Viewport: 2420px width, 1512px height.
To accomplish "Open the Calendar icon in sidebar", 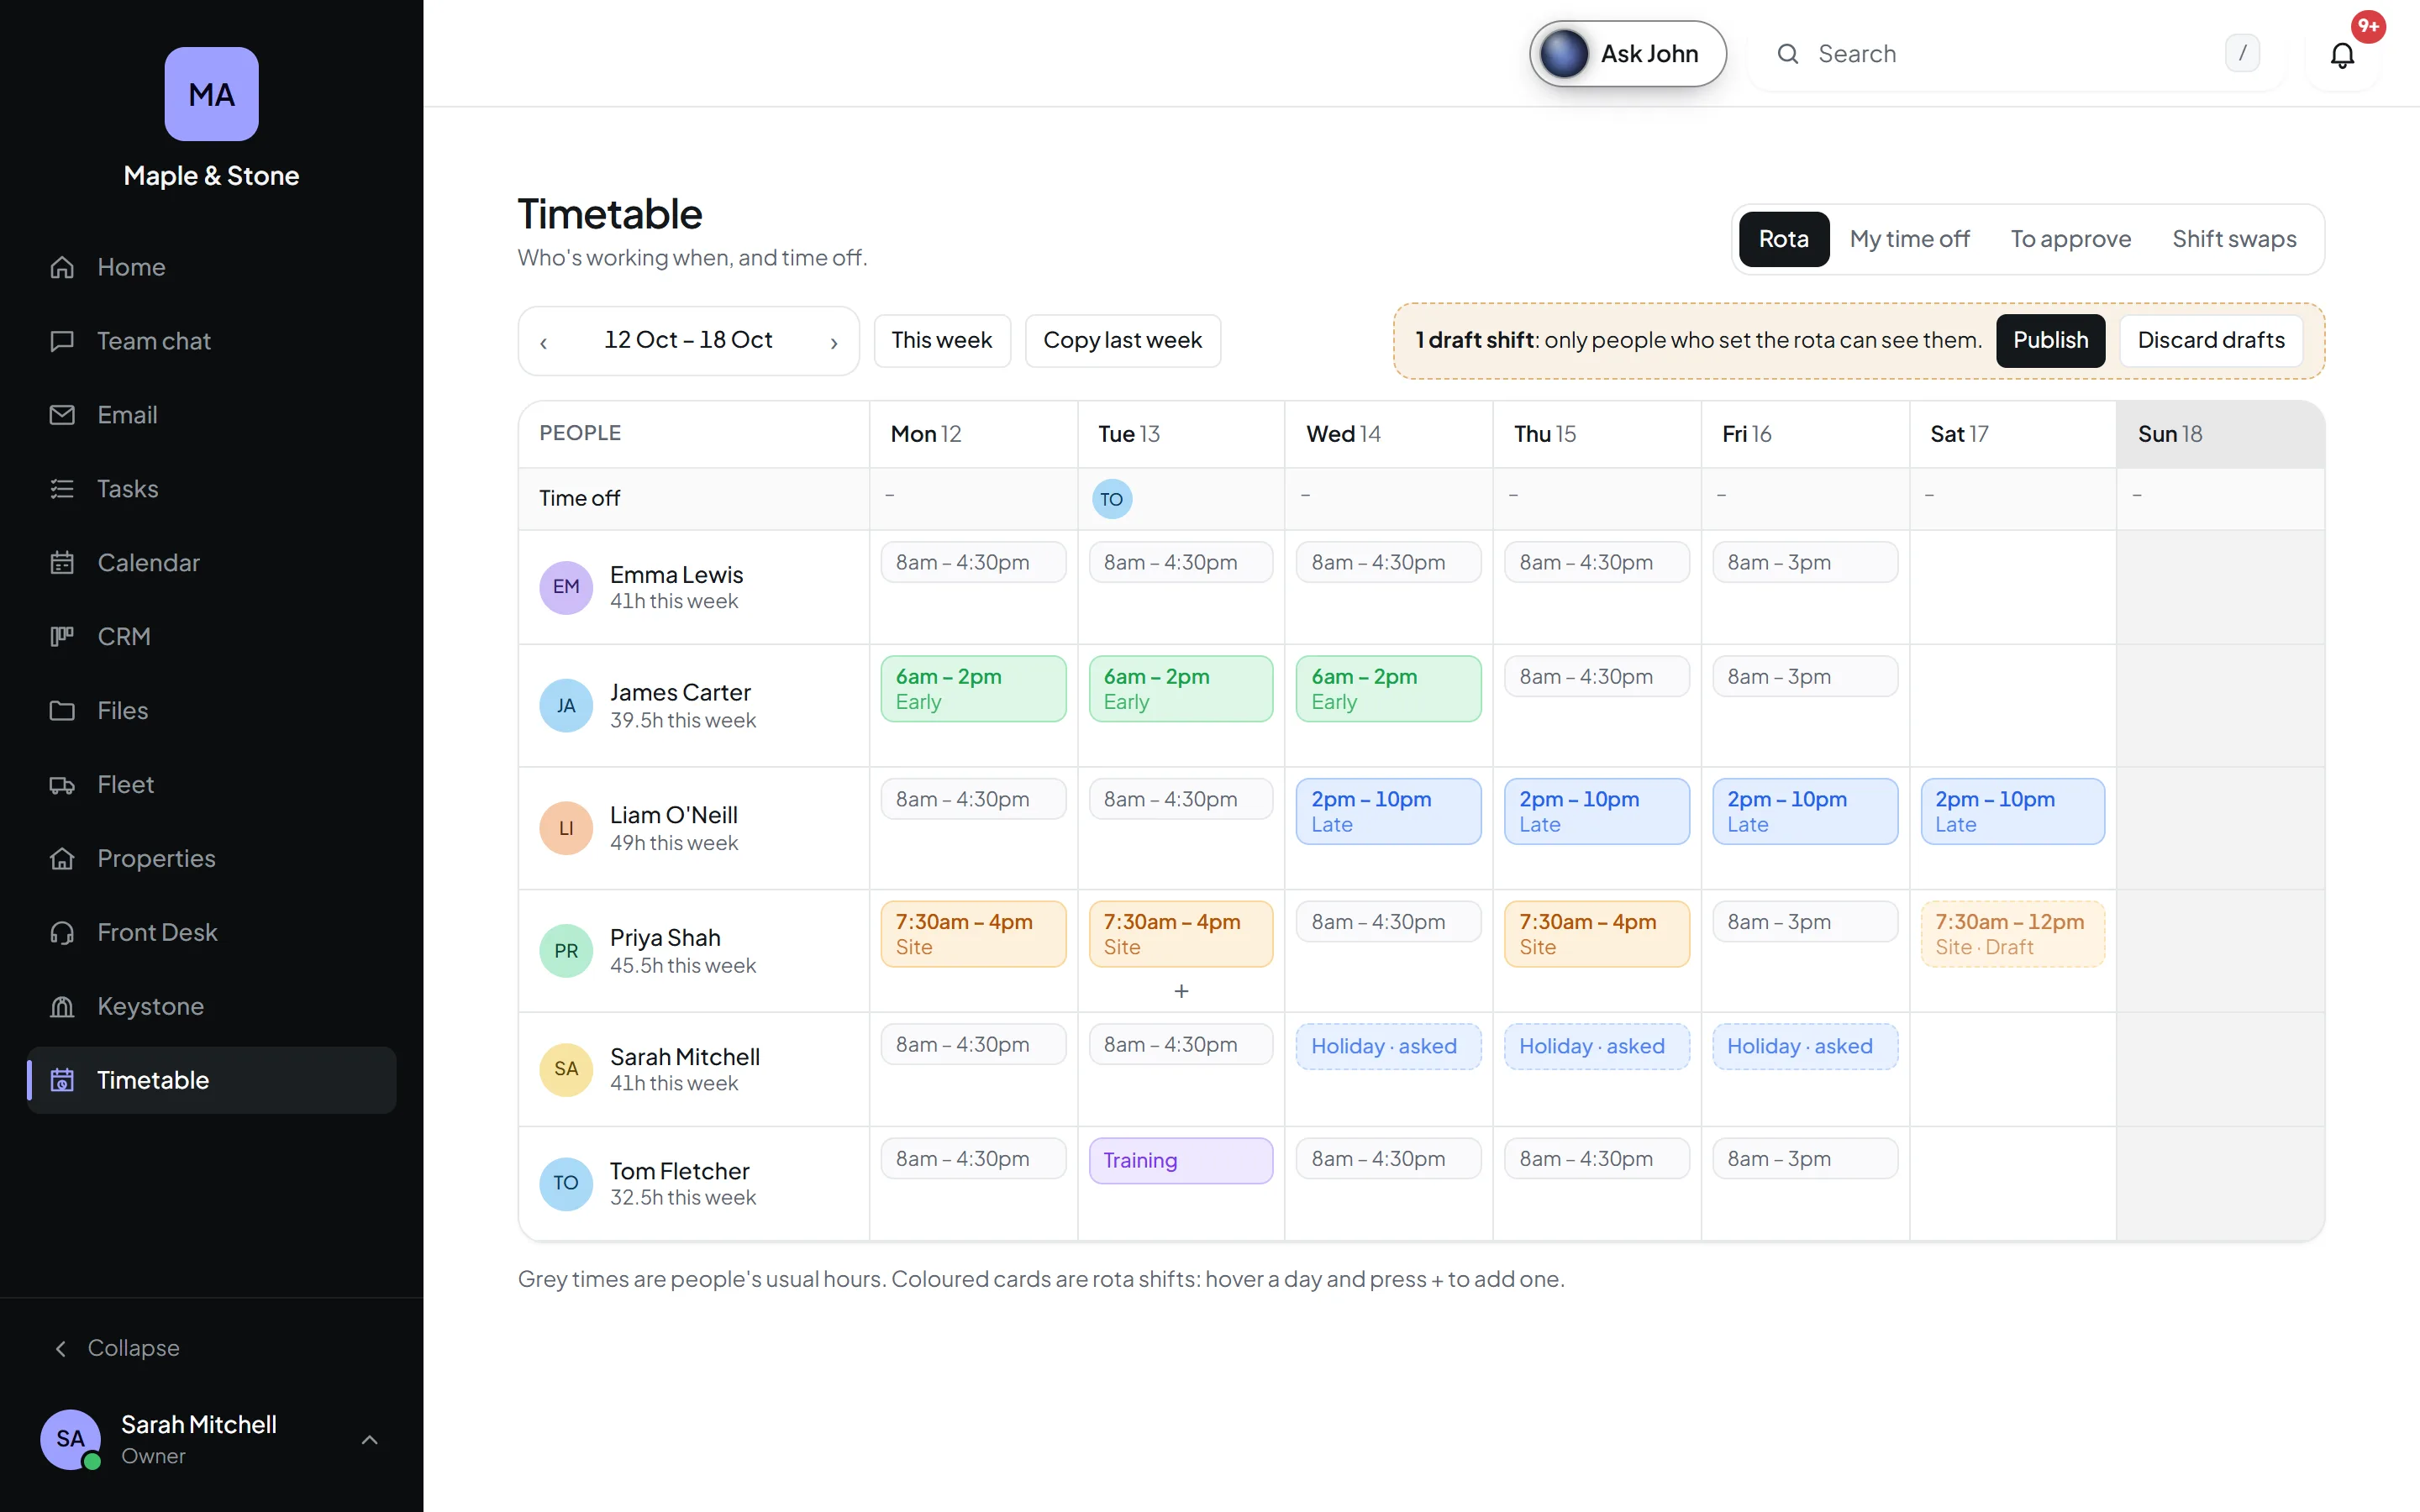I will (x=62, y=563).
